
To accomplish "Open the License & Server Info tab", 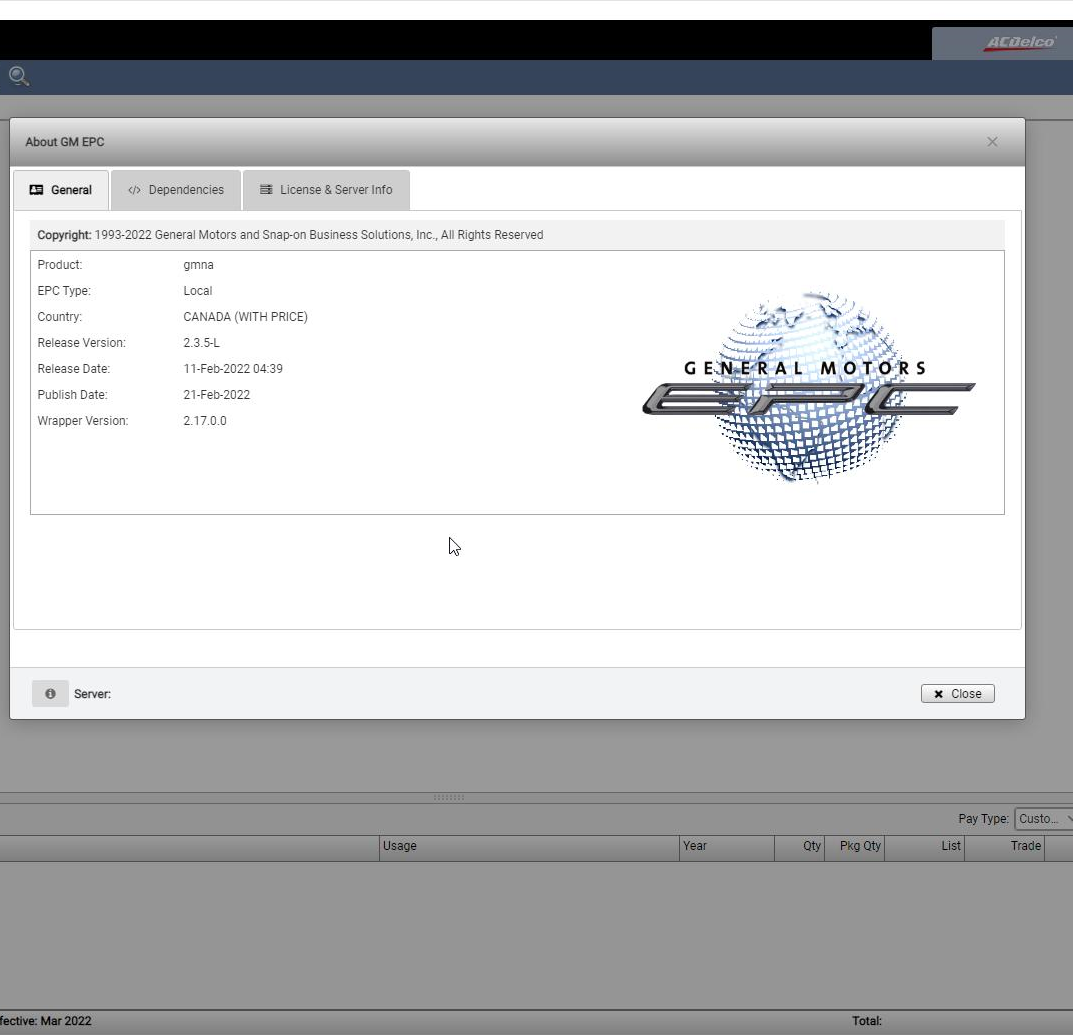I will click(326, 189).
